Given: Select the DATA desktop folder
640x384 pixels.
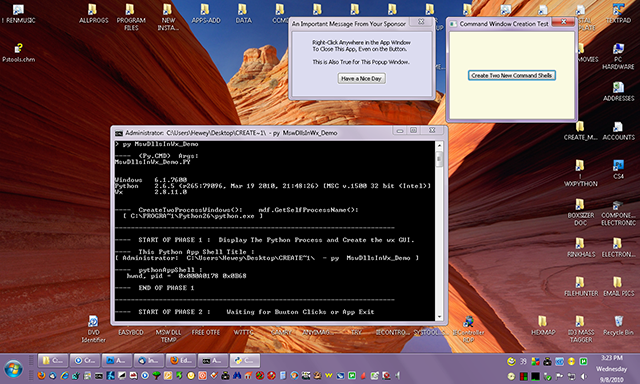Looking at the screenshot, I should [243, 13].
